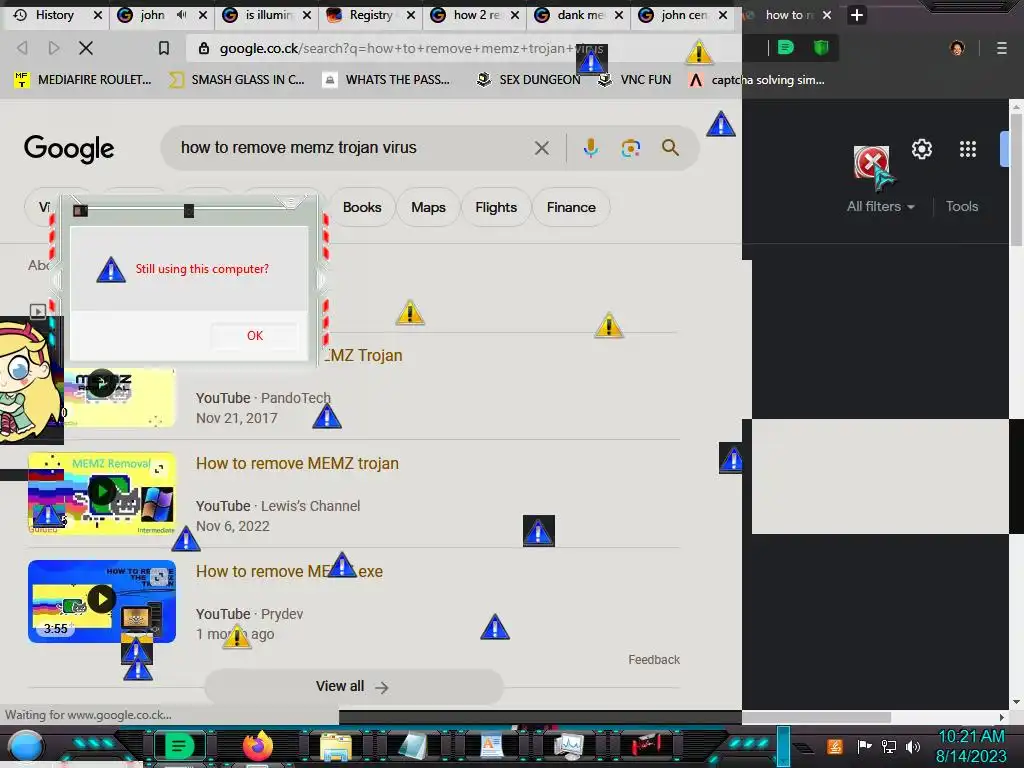Open the Google apps grid
Viewport: 1024px width, 768px height.
pyautogui.click(x=968, y=150)
